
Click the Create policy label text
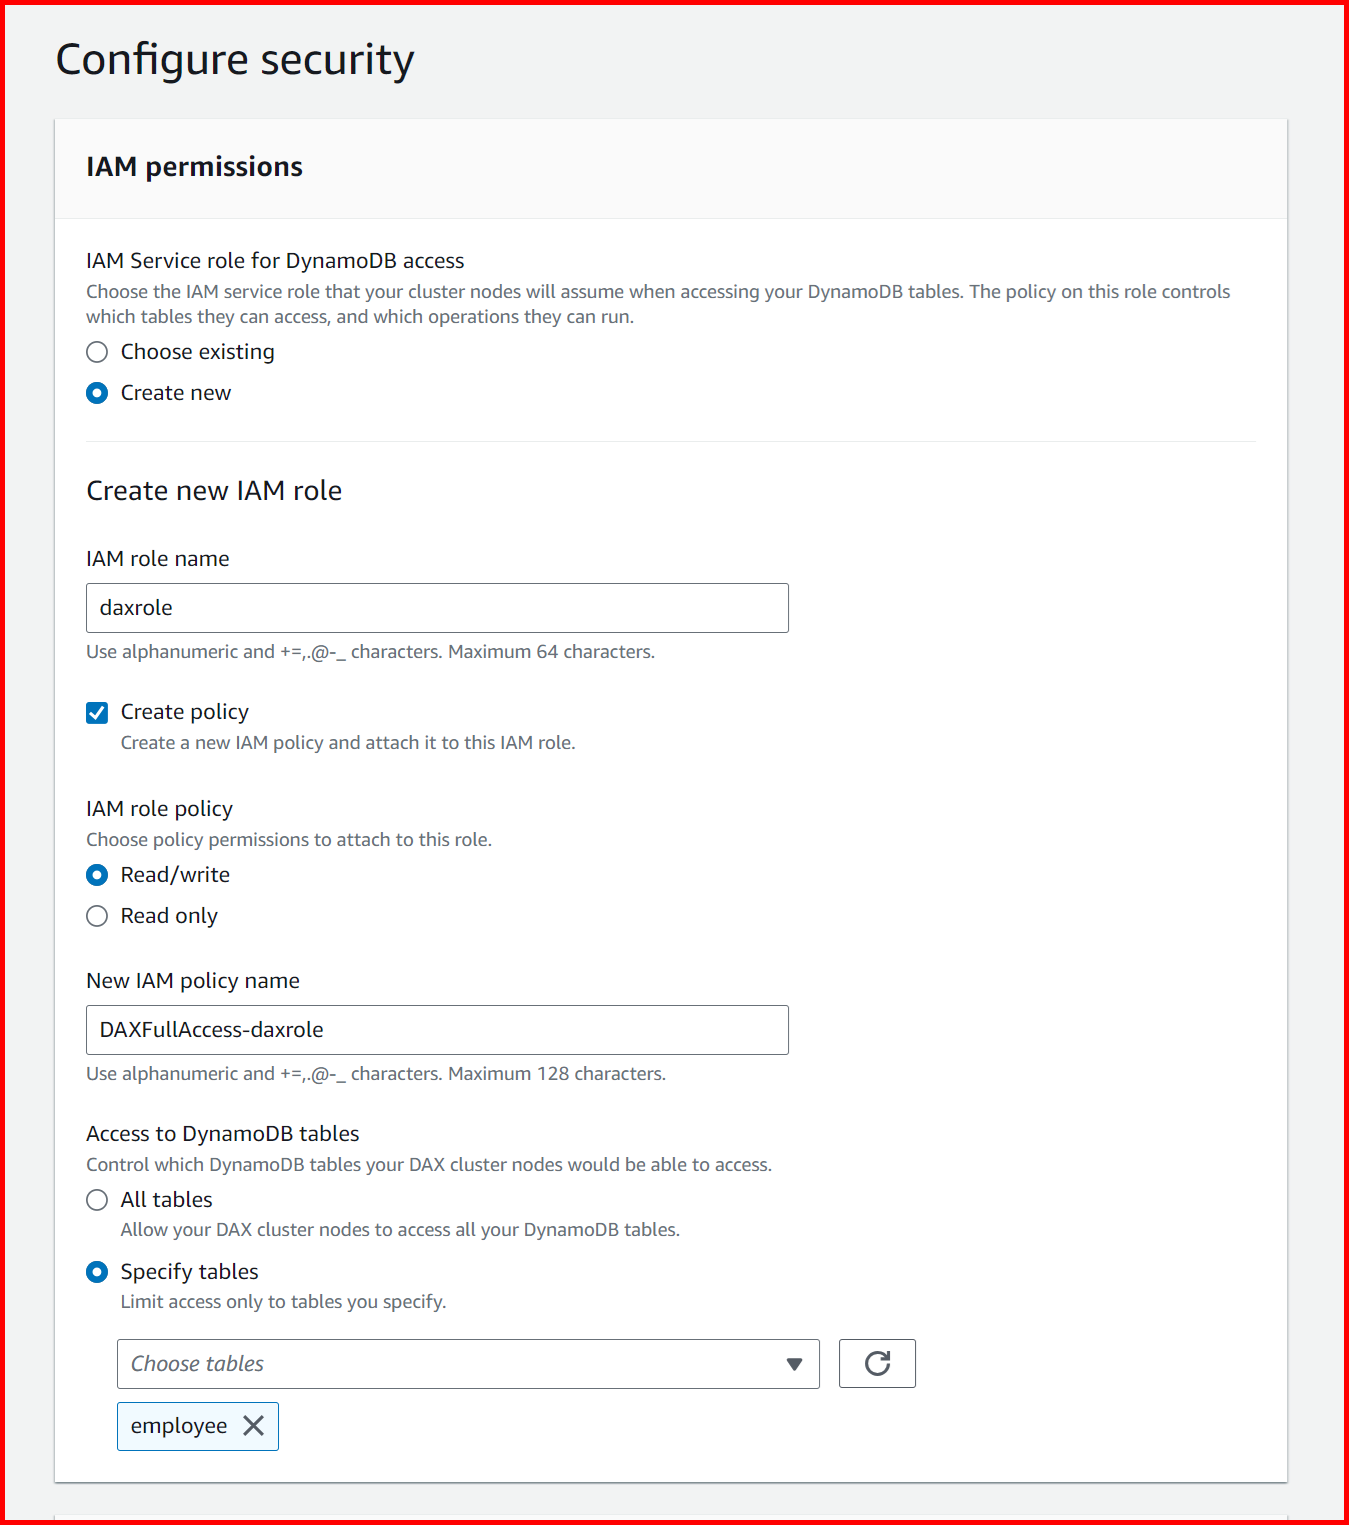click(184, 711)
